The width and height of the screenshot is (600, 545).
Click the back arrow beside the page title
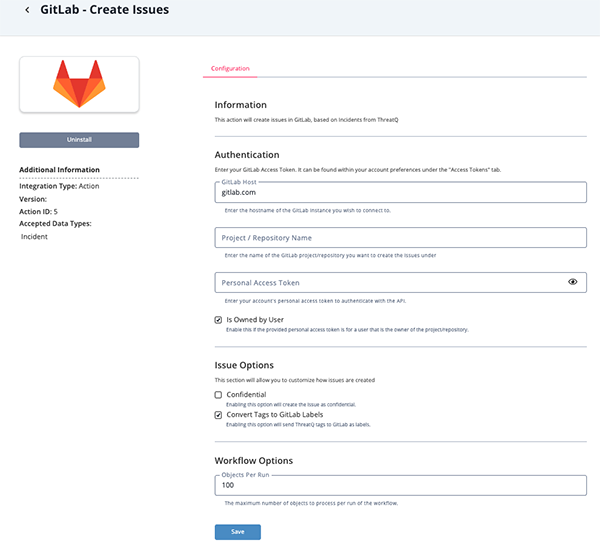[27, 11]
